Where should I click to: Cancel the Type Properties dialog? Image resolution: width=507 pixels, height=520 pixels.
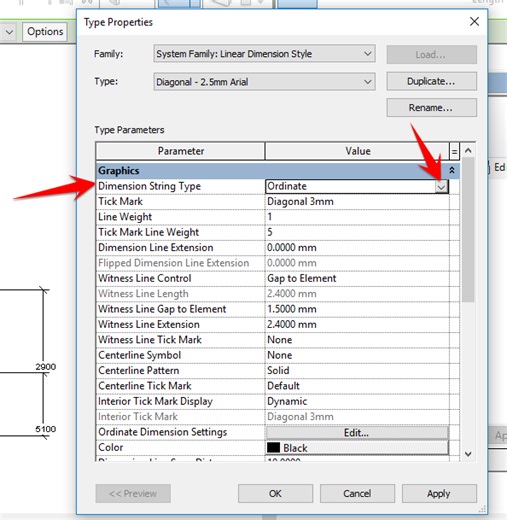pyautogui.click(x=357, y=494)
